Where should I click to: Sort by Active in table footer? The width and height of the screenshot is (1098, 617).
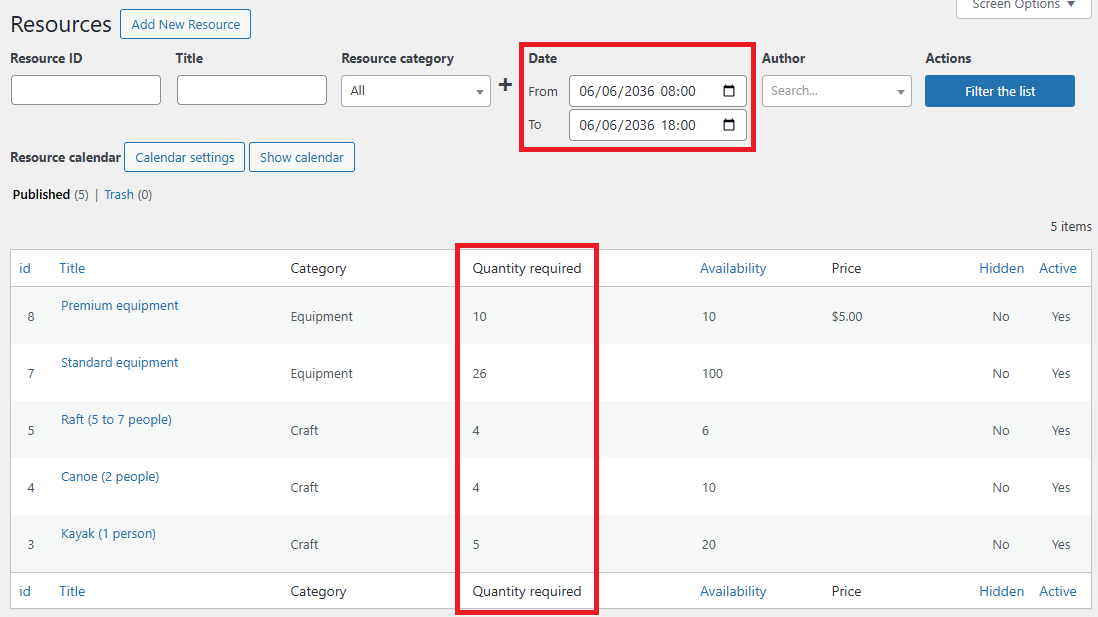click(x=1057, y=591)
